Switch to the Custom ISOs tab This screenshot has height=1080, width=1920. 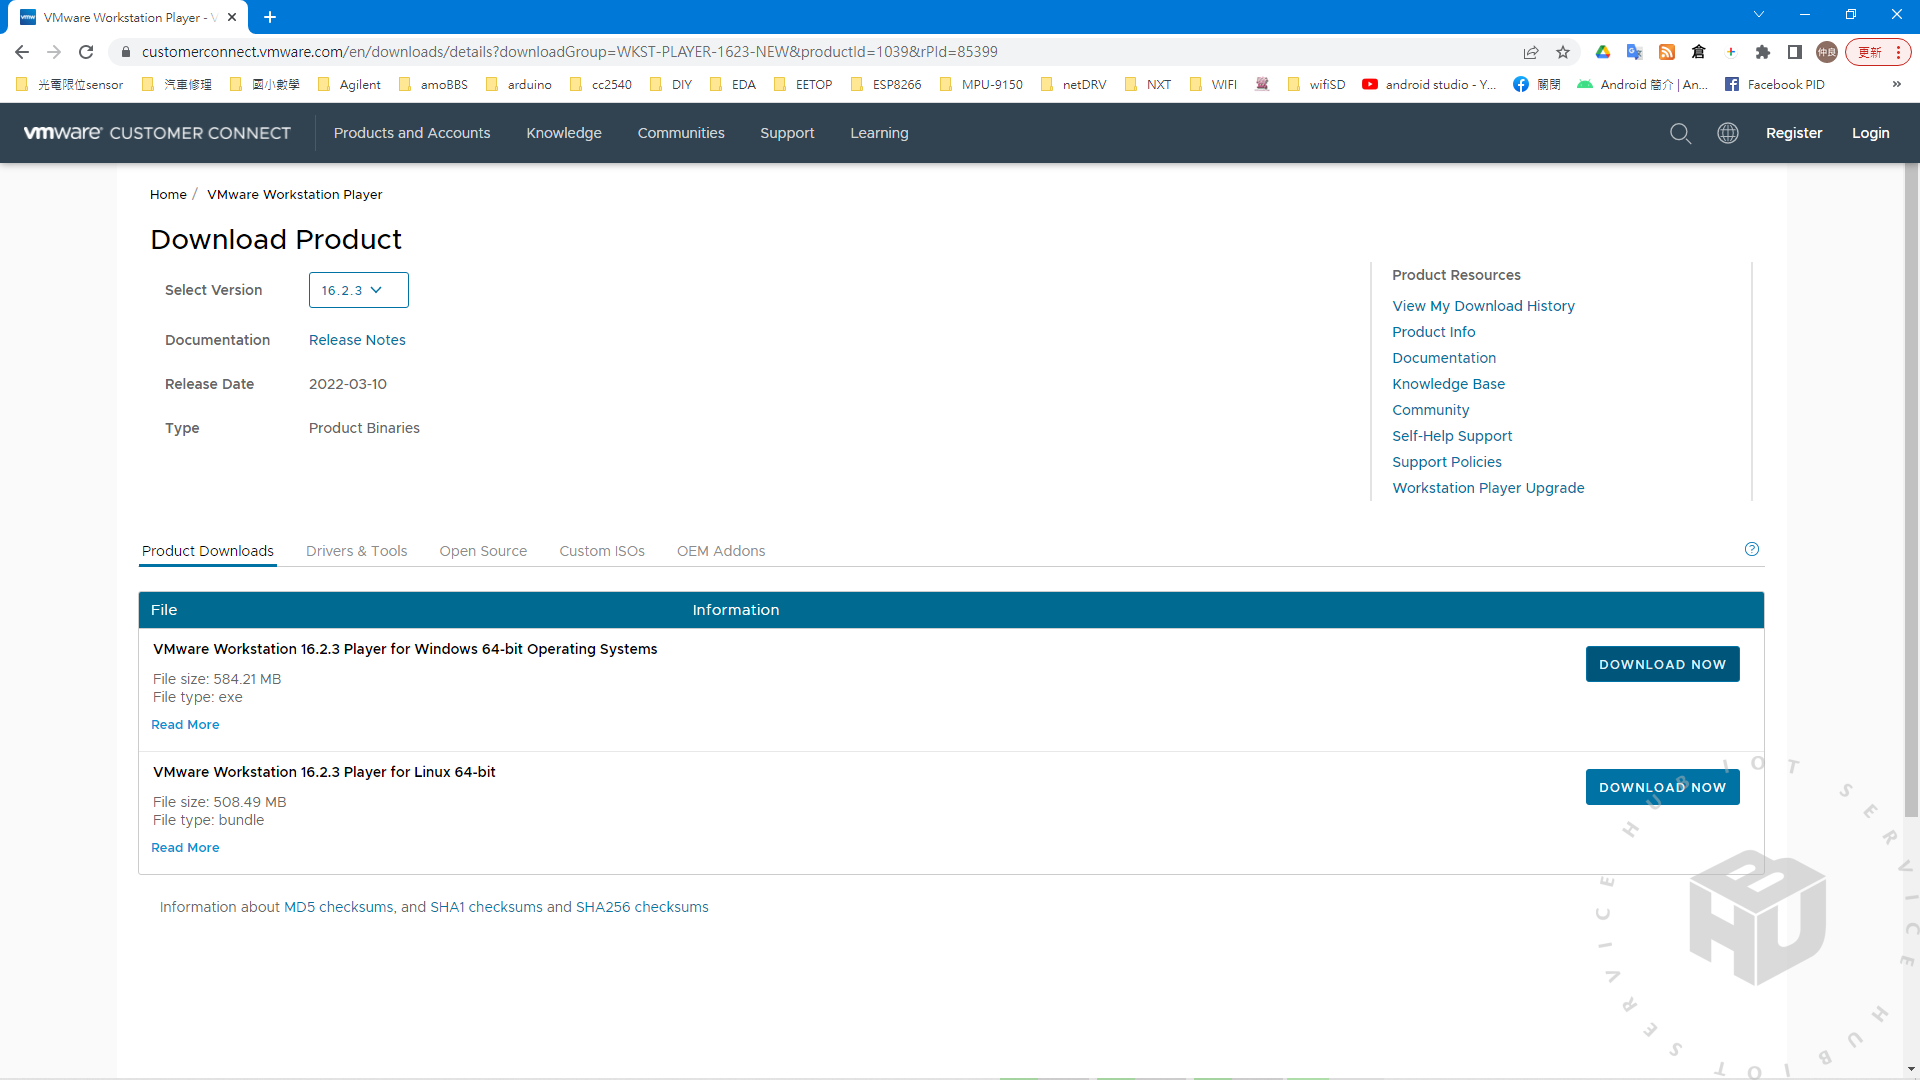click(x=602, y=551)
